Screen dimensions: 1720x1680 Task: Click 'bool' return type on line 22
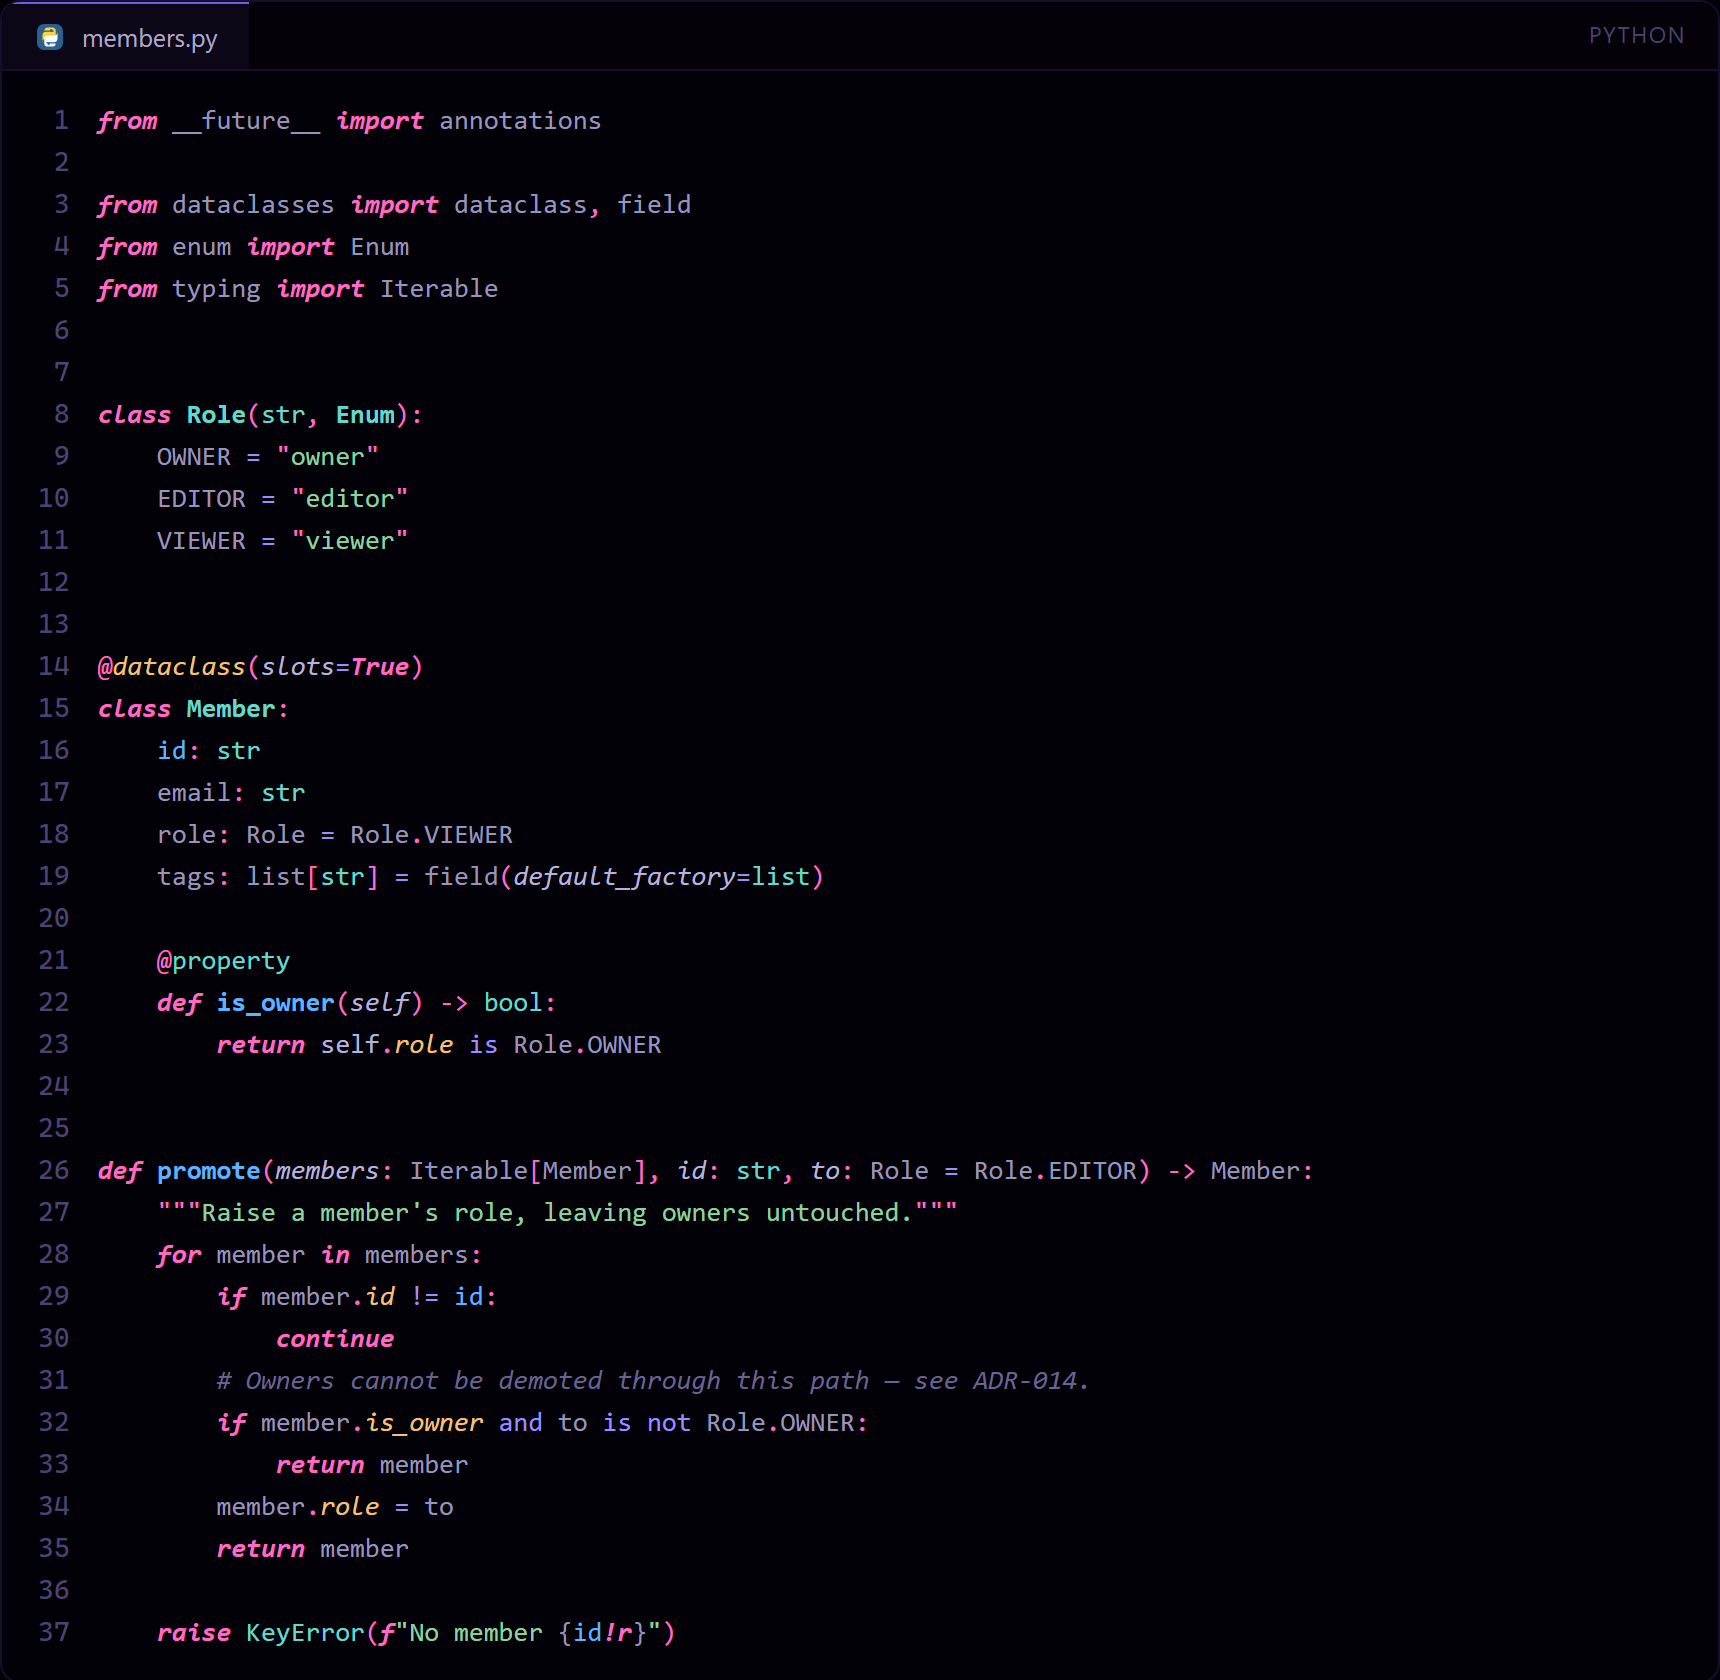[513, 1003]
